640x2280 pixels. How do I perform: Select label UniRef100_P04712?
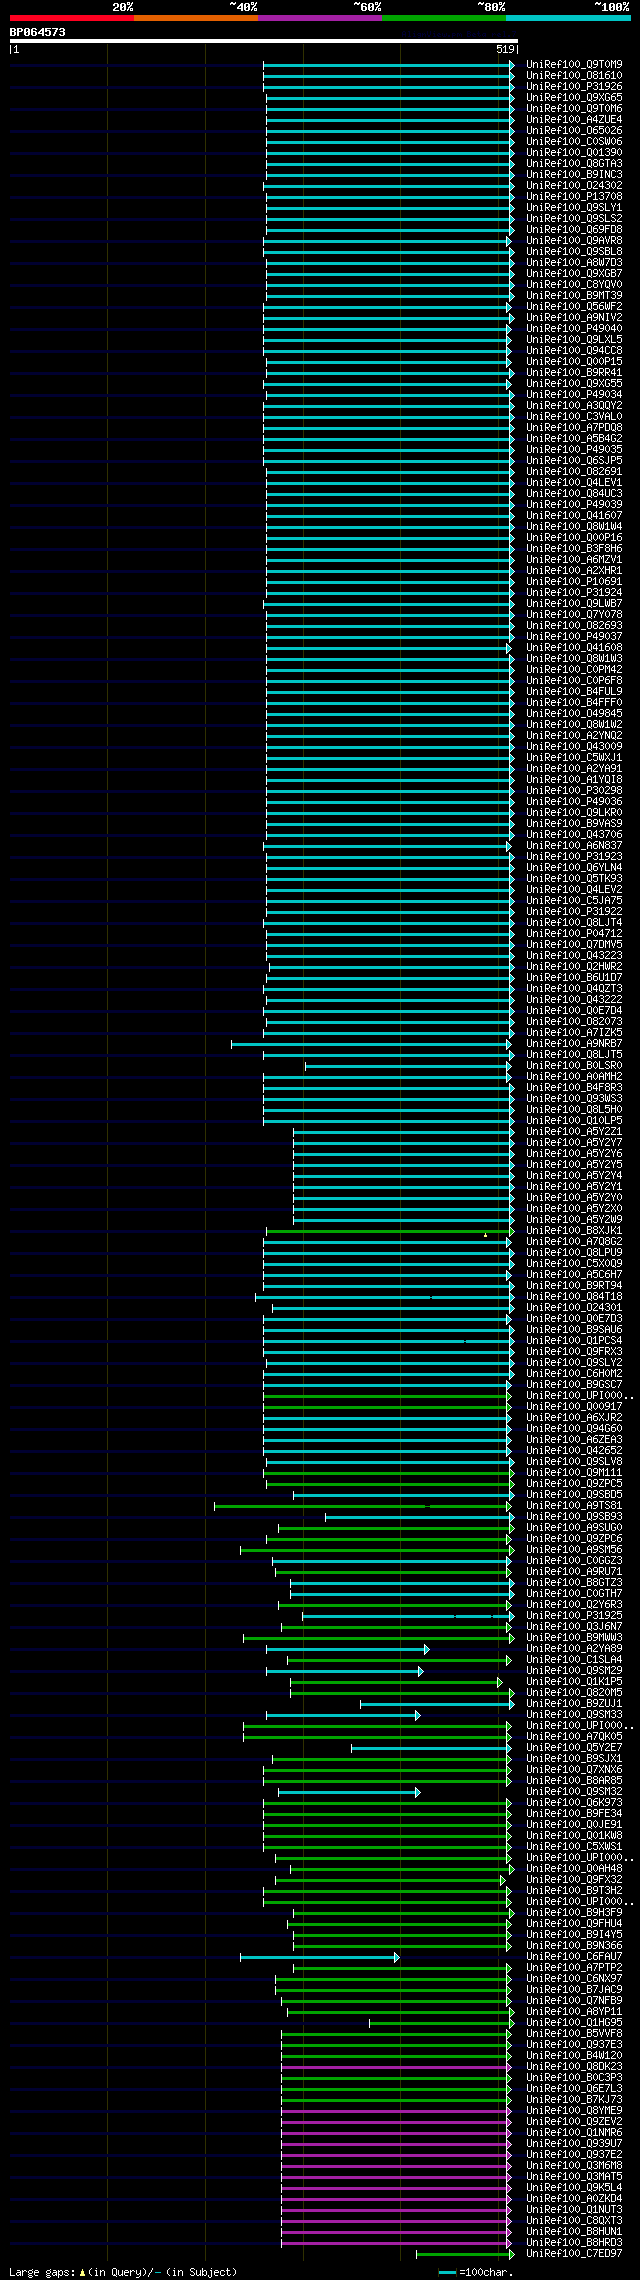(x=574, y=933)
